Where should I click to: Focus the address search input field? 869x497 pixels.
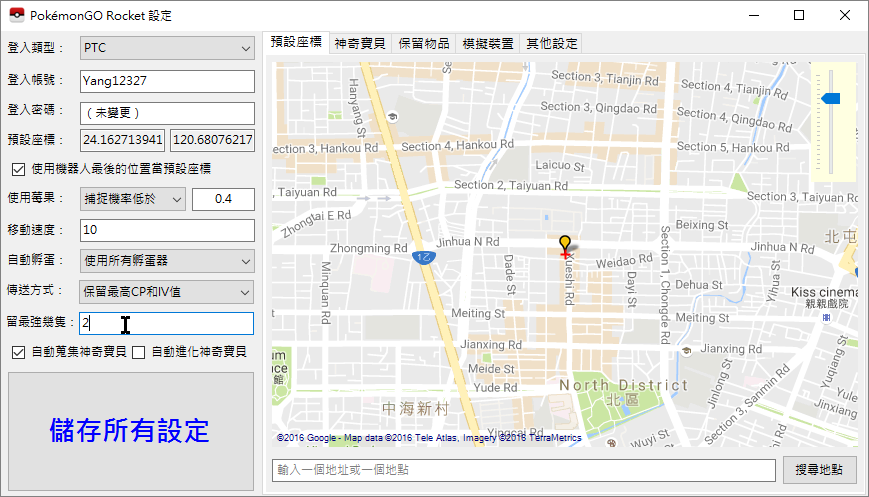click(524, 470)
